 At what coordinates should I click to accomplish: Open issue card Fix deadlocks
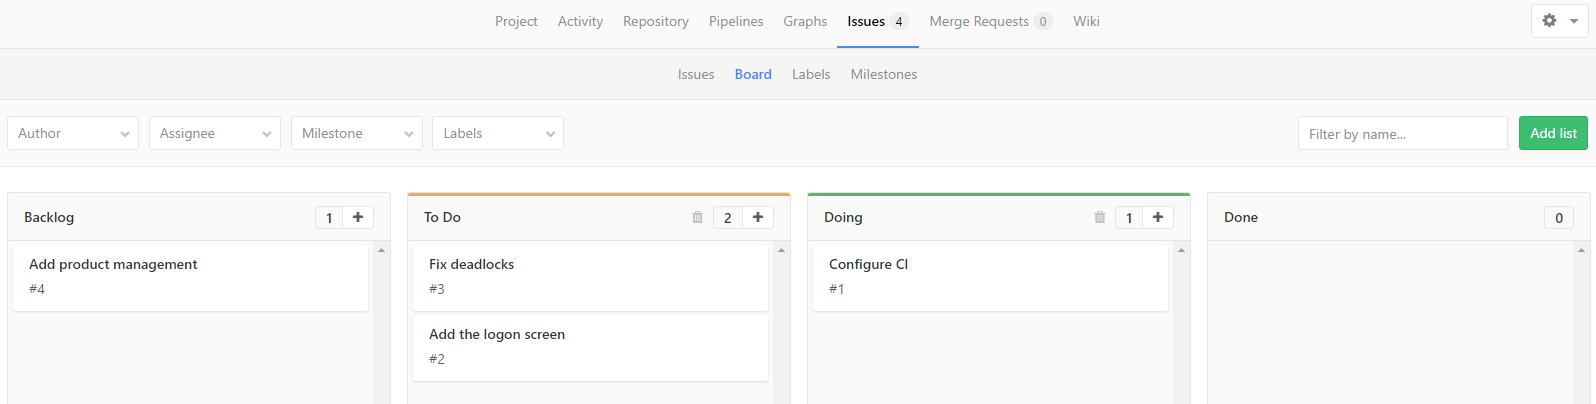590,277
